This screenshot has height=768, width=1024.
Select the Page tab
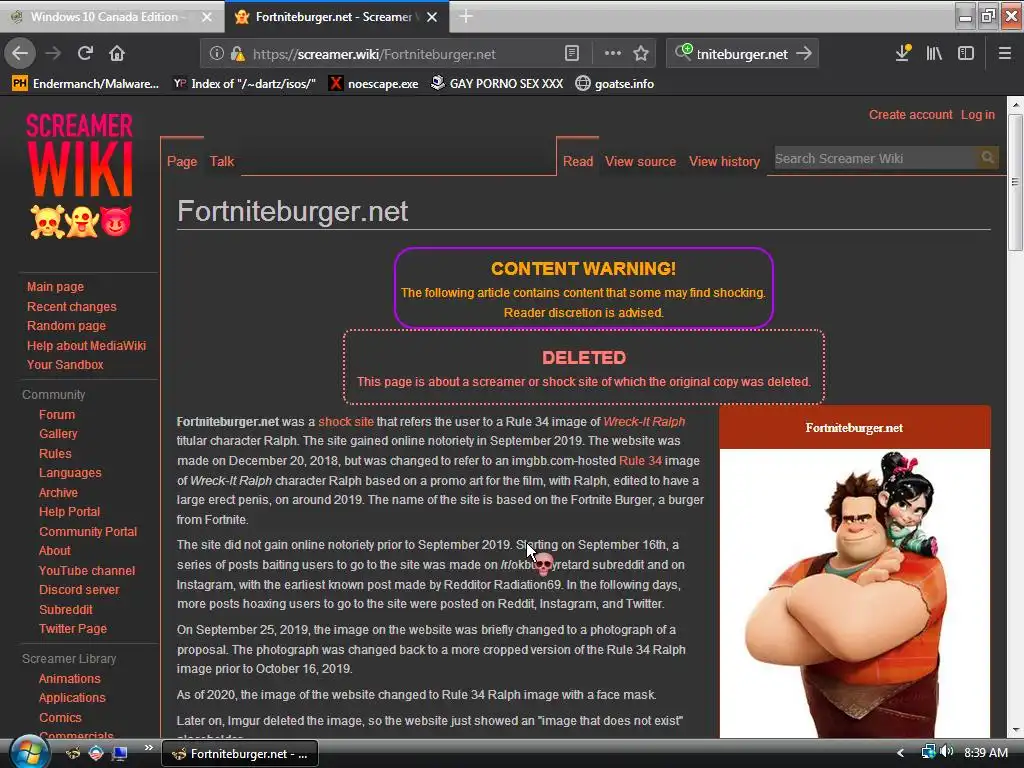(x=182, y=161)
